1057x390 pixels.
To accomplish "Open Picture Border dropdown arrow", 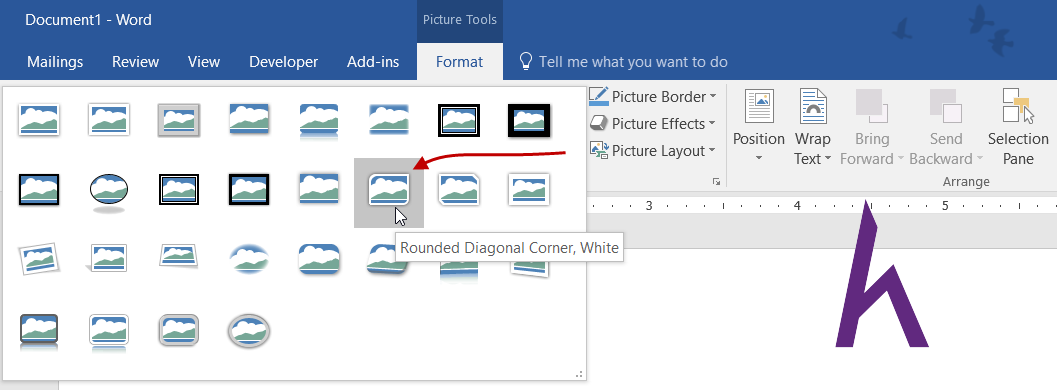I will 713,97.
